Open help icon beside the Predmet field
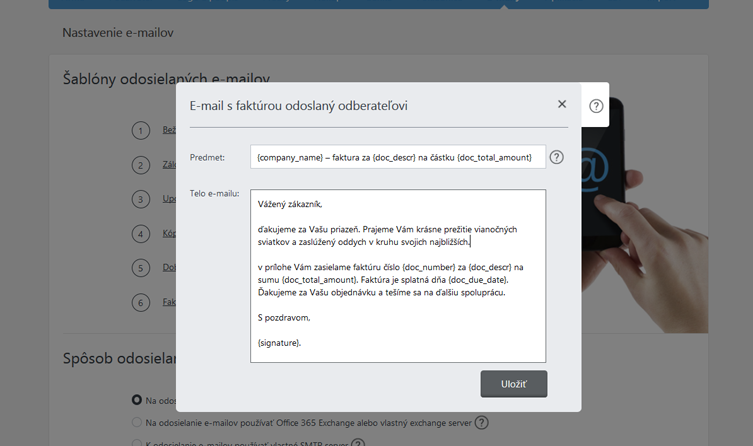 (x=557, y=157)
